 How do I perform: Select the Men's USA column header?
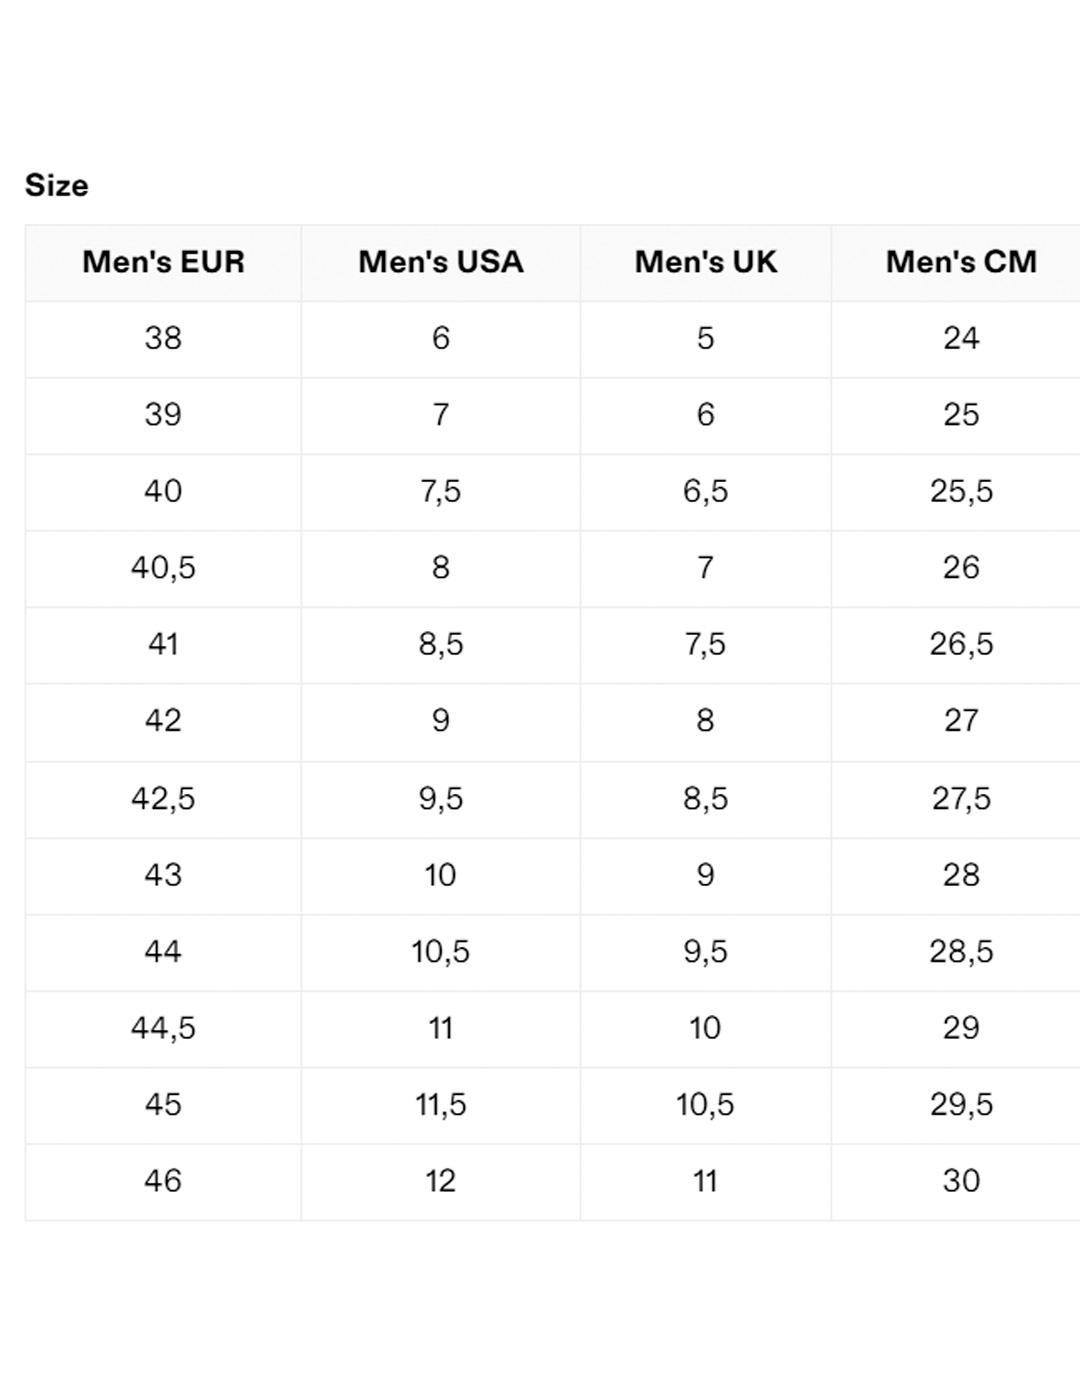click(440, 262)
